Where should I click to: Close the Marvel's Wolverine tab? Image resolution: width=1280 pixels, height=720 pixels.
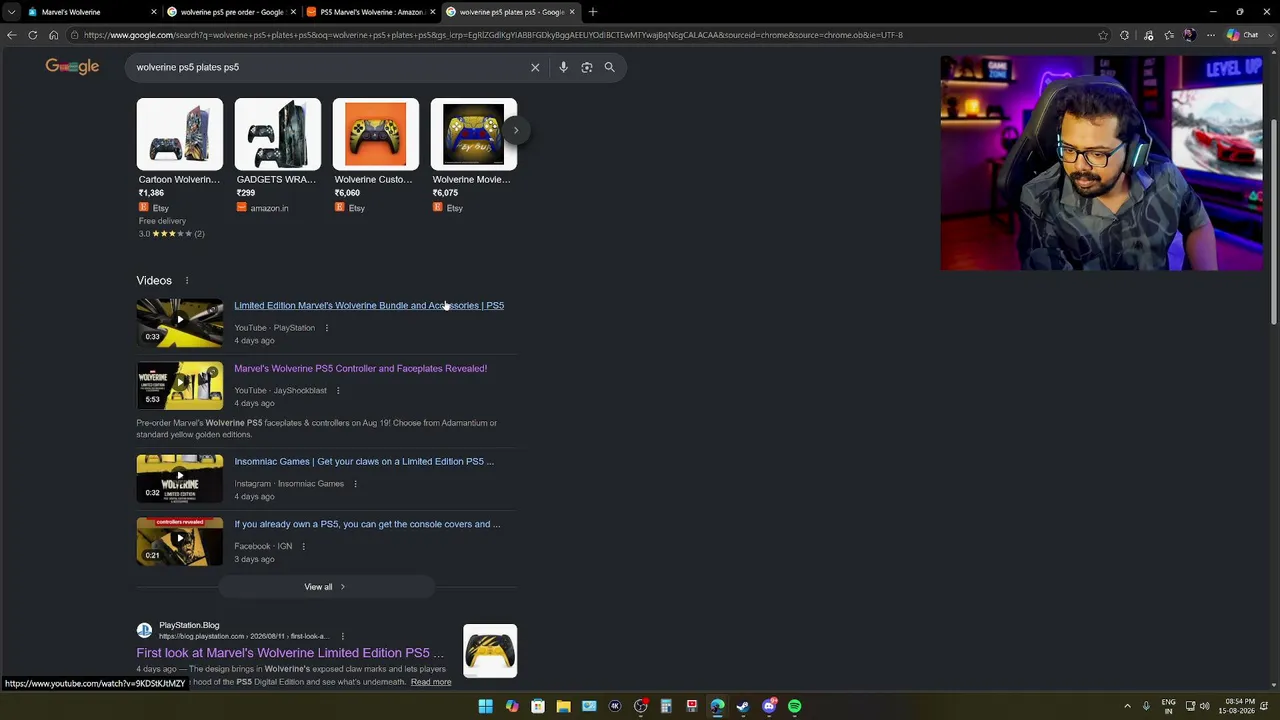[x=154, y=12]
